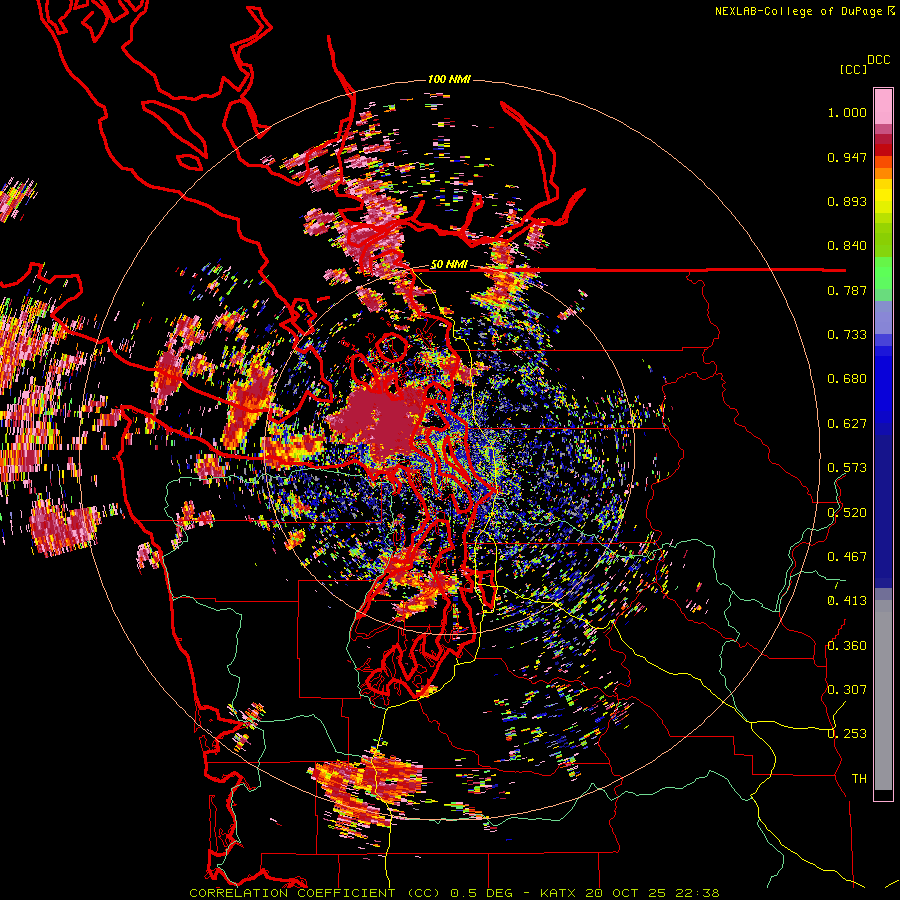This screenshot has height=900, width=900.
Task: Select the 0.627 scale value
Action: point(847,424)
